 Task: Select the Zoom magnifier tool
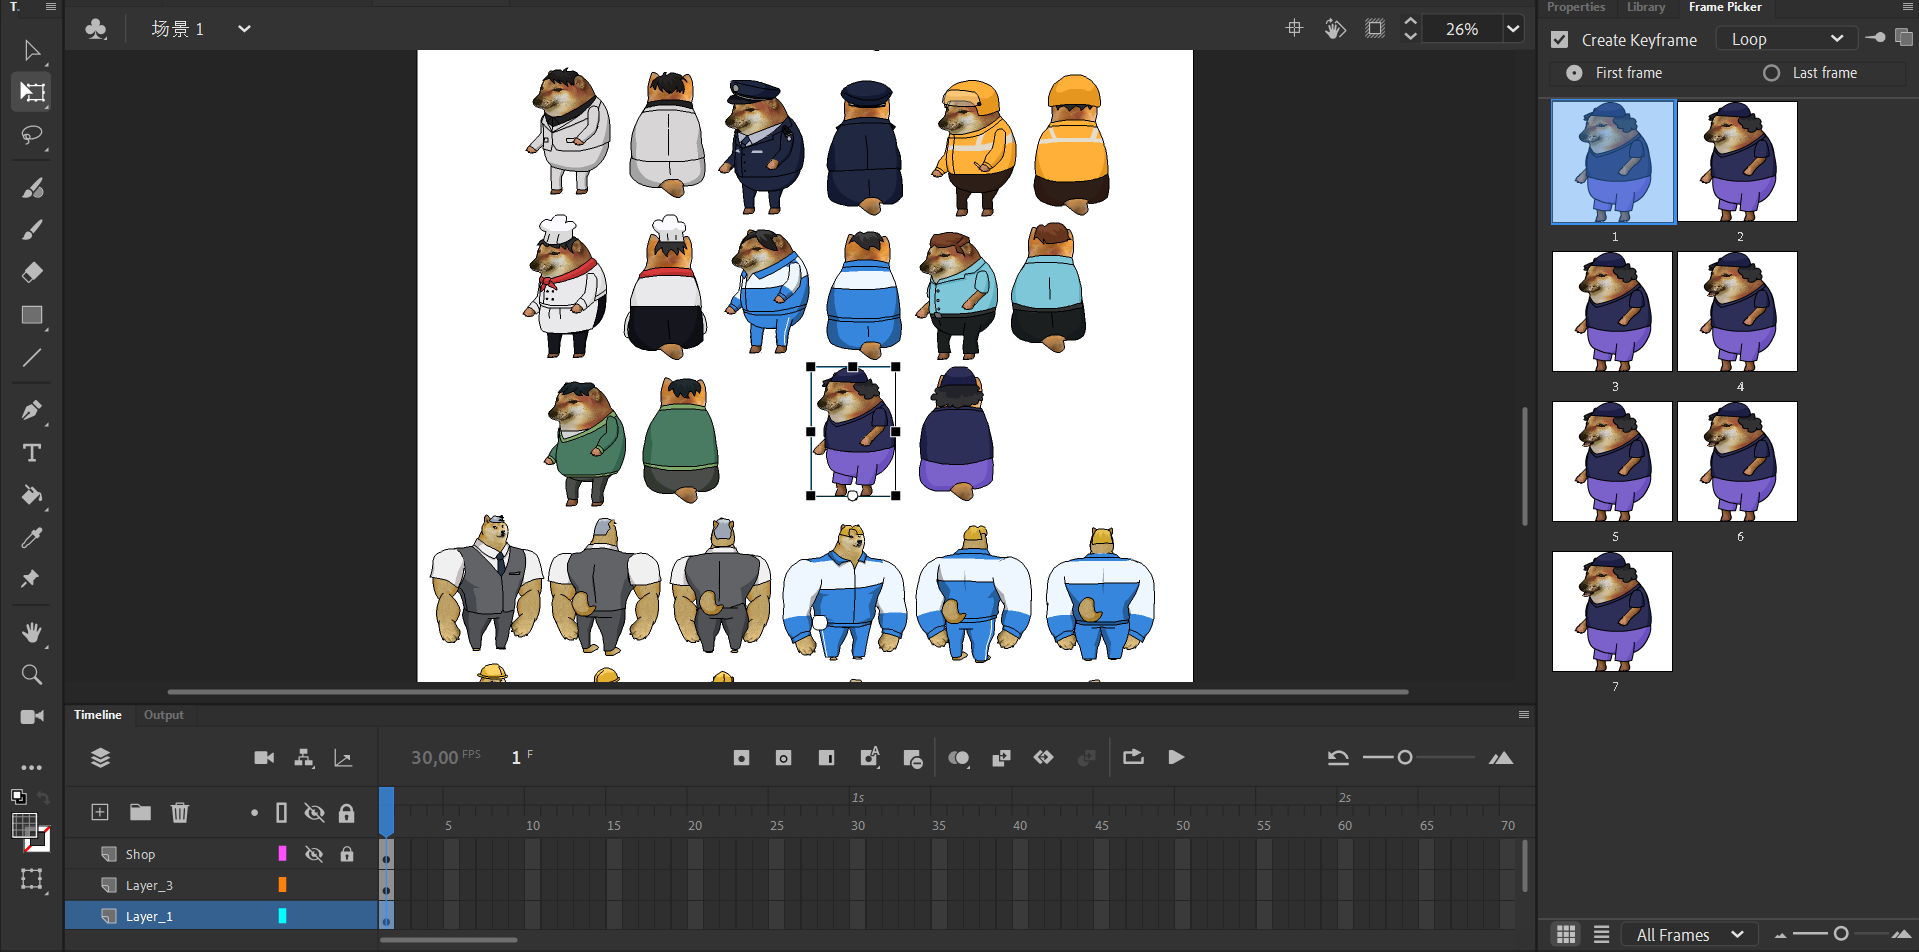pyautogui.click(x=32, y=675)
